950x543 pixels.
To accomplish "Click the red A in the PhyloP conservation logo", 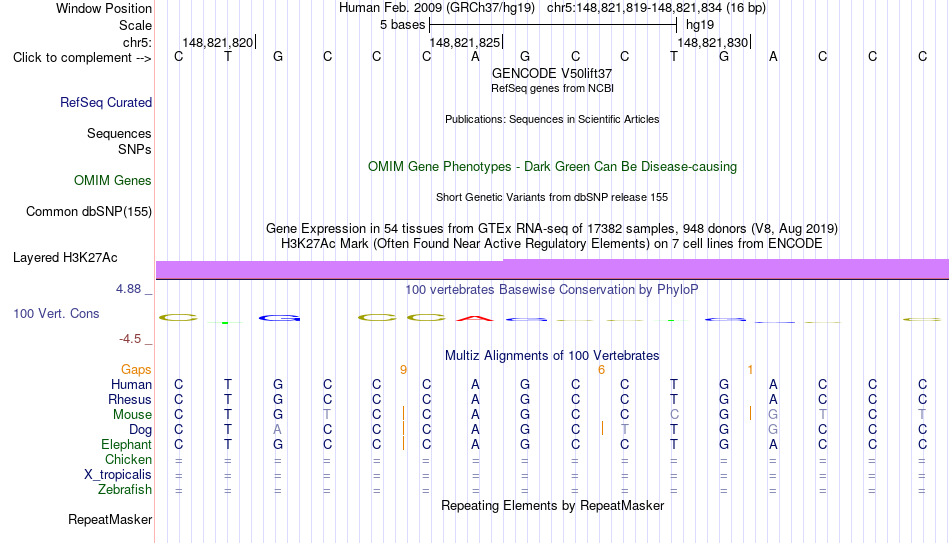I will click(x=475, y=318).
